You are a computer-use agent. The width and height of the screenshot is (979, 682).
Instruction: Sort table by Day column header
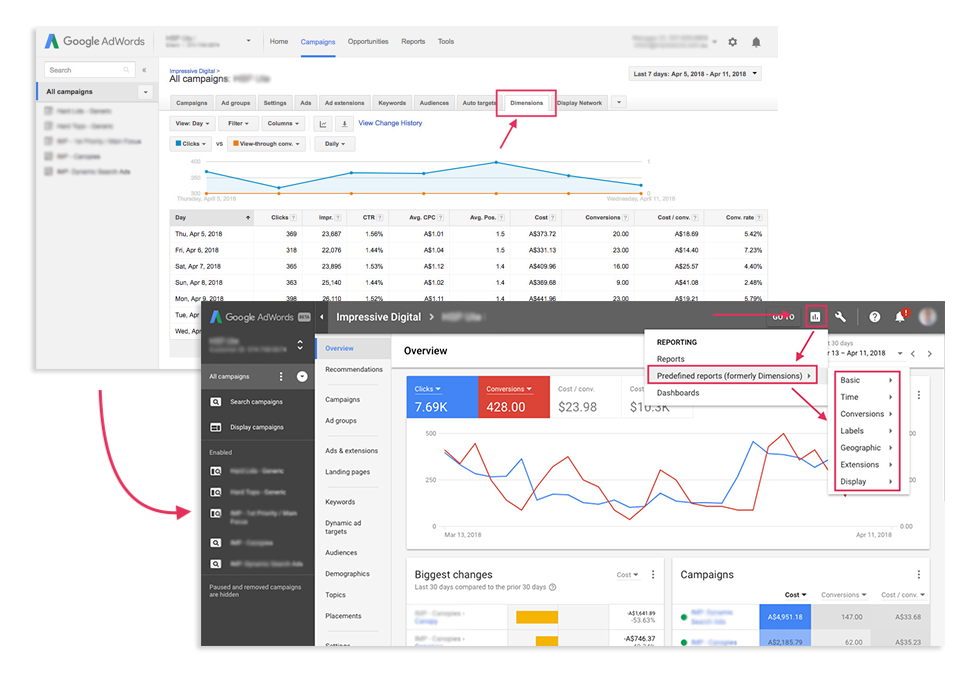(212, 217)
